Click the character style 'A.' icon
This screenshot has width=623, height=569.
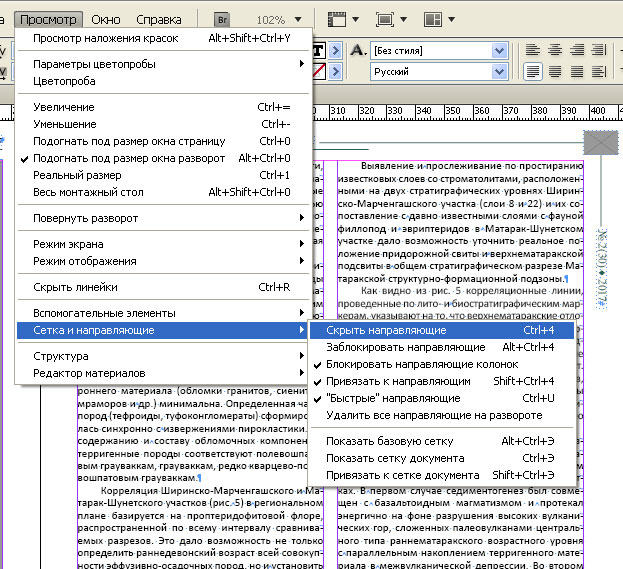(358, 50)
